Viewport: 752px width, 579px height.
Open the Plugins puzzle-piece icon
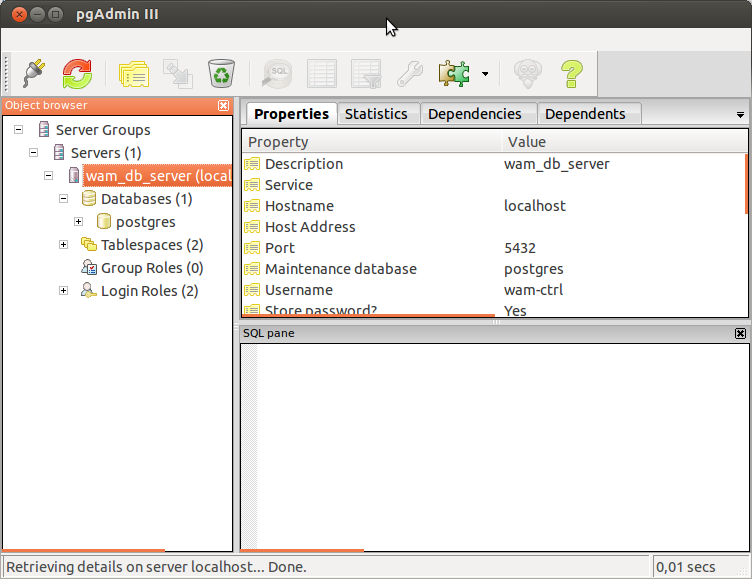pyautogui.click(x=454, y=73)
